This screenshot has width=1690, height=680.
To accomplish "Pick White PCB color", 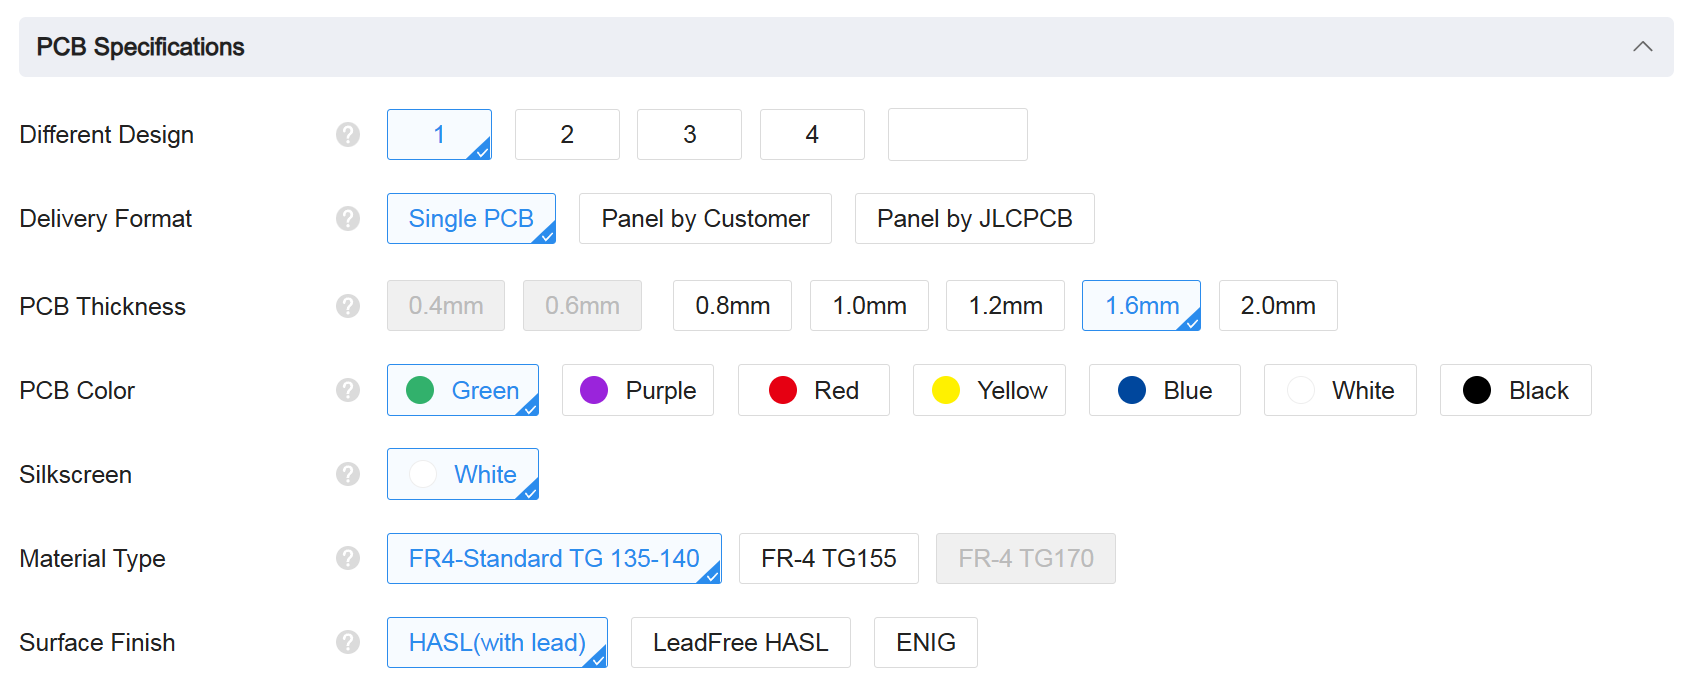I will pos(1340,390).
